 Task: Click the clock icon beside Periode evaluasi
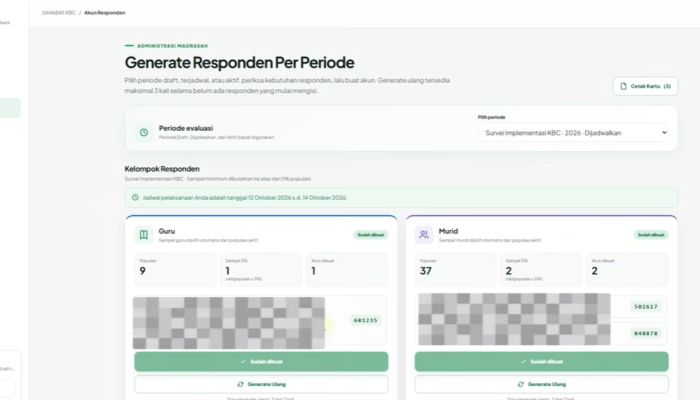click(144, 133)
